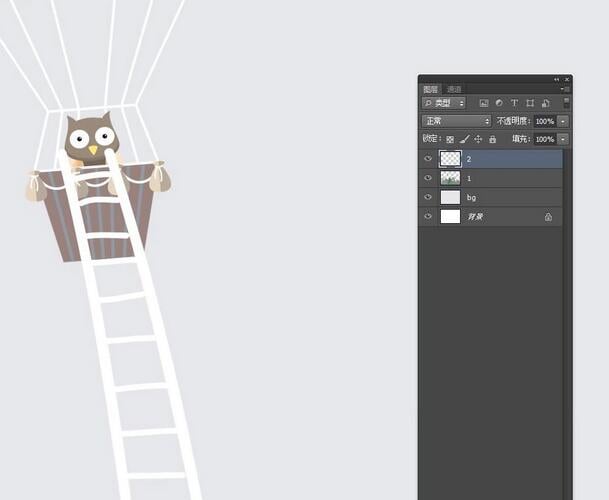Lock image pixels brush icon
The height and width of the screenshot is (500, 609).
tap(464, 139)
